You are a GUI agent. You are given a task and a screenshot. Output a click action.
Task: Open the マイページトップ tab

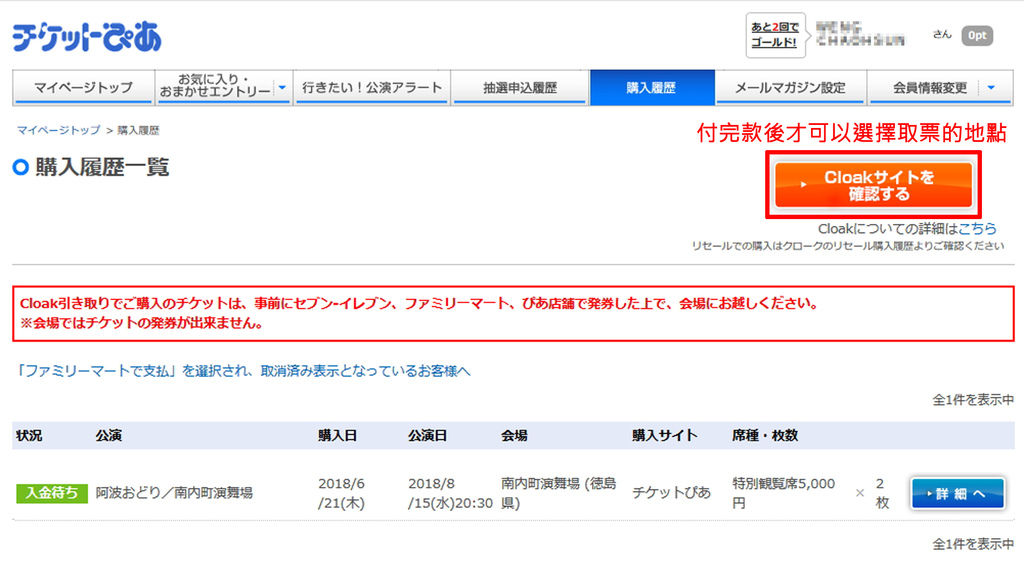[x=84, y=88]
